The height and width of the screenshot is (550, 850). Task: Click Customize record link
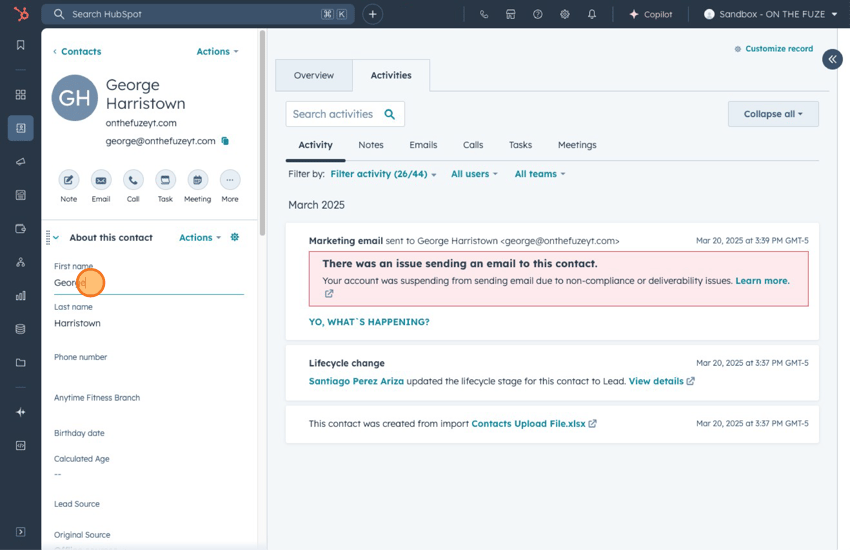pyautogui.click(x=774, y=49)
